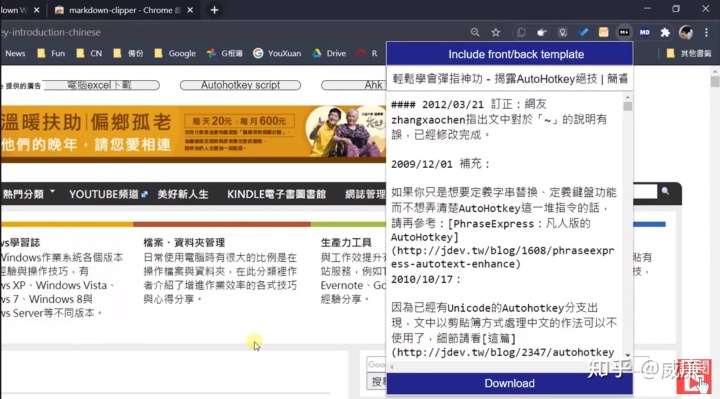
Task: Open the lightbulb pin extension icon
Action: (x=562, y=32)
